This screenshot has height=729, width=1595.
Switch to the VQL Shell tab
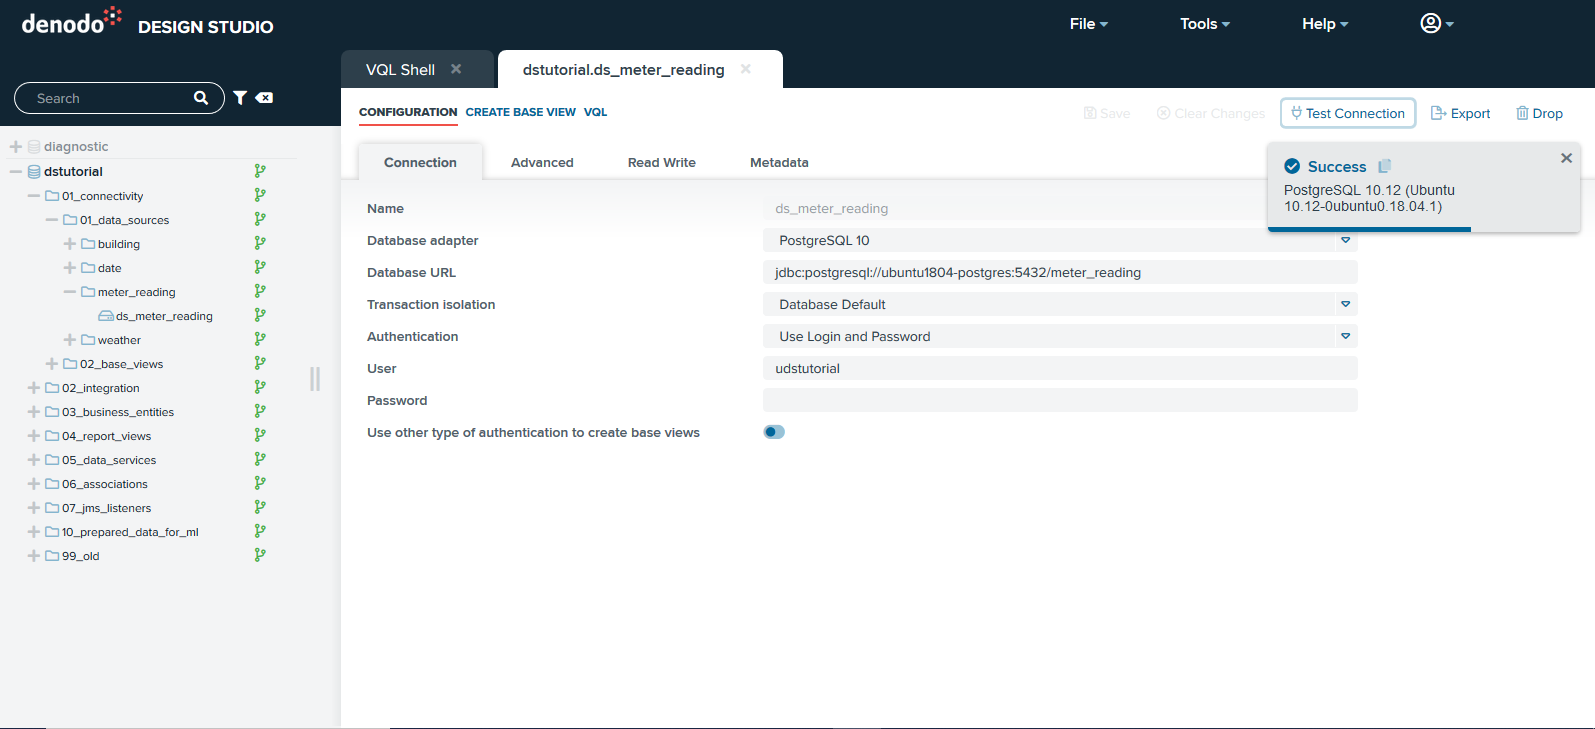click(400, 70)
